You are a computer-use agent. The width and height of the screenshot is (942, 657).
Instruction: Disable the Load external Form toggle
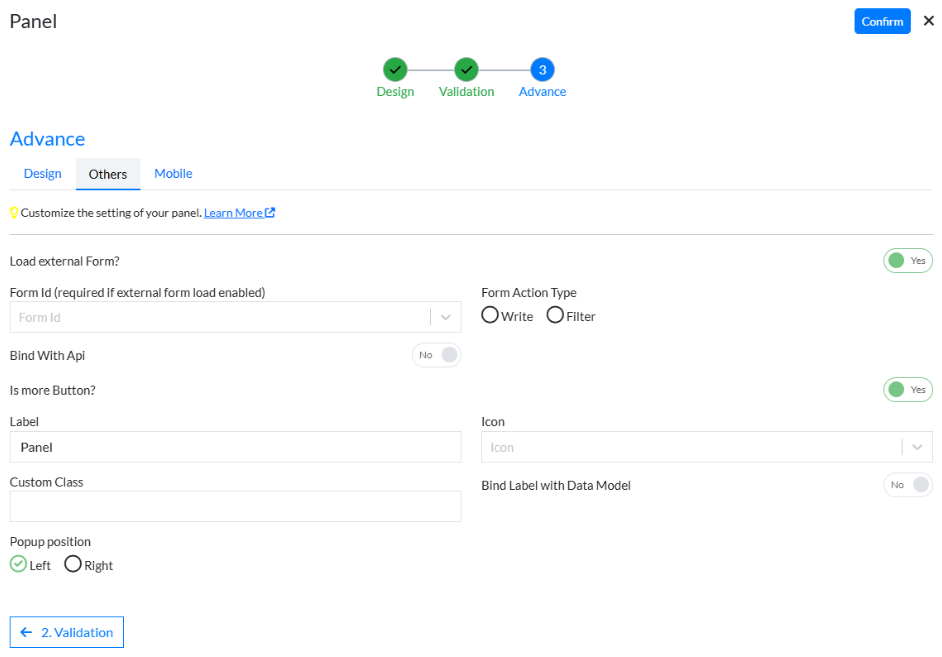pyautogui.click(x=907, y=260)
